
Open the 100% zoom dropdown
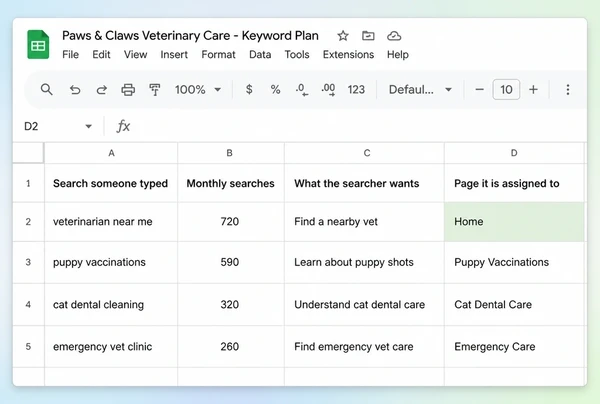[x=198, y=90]
